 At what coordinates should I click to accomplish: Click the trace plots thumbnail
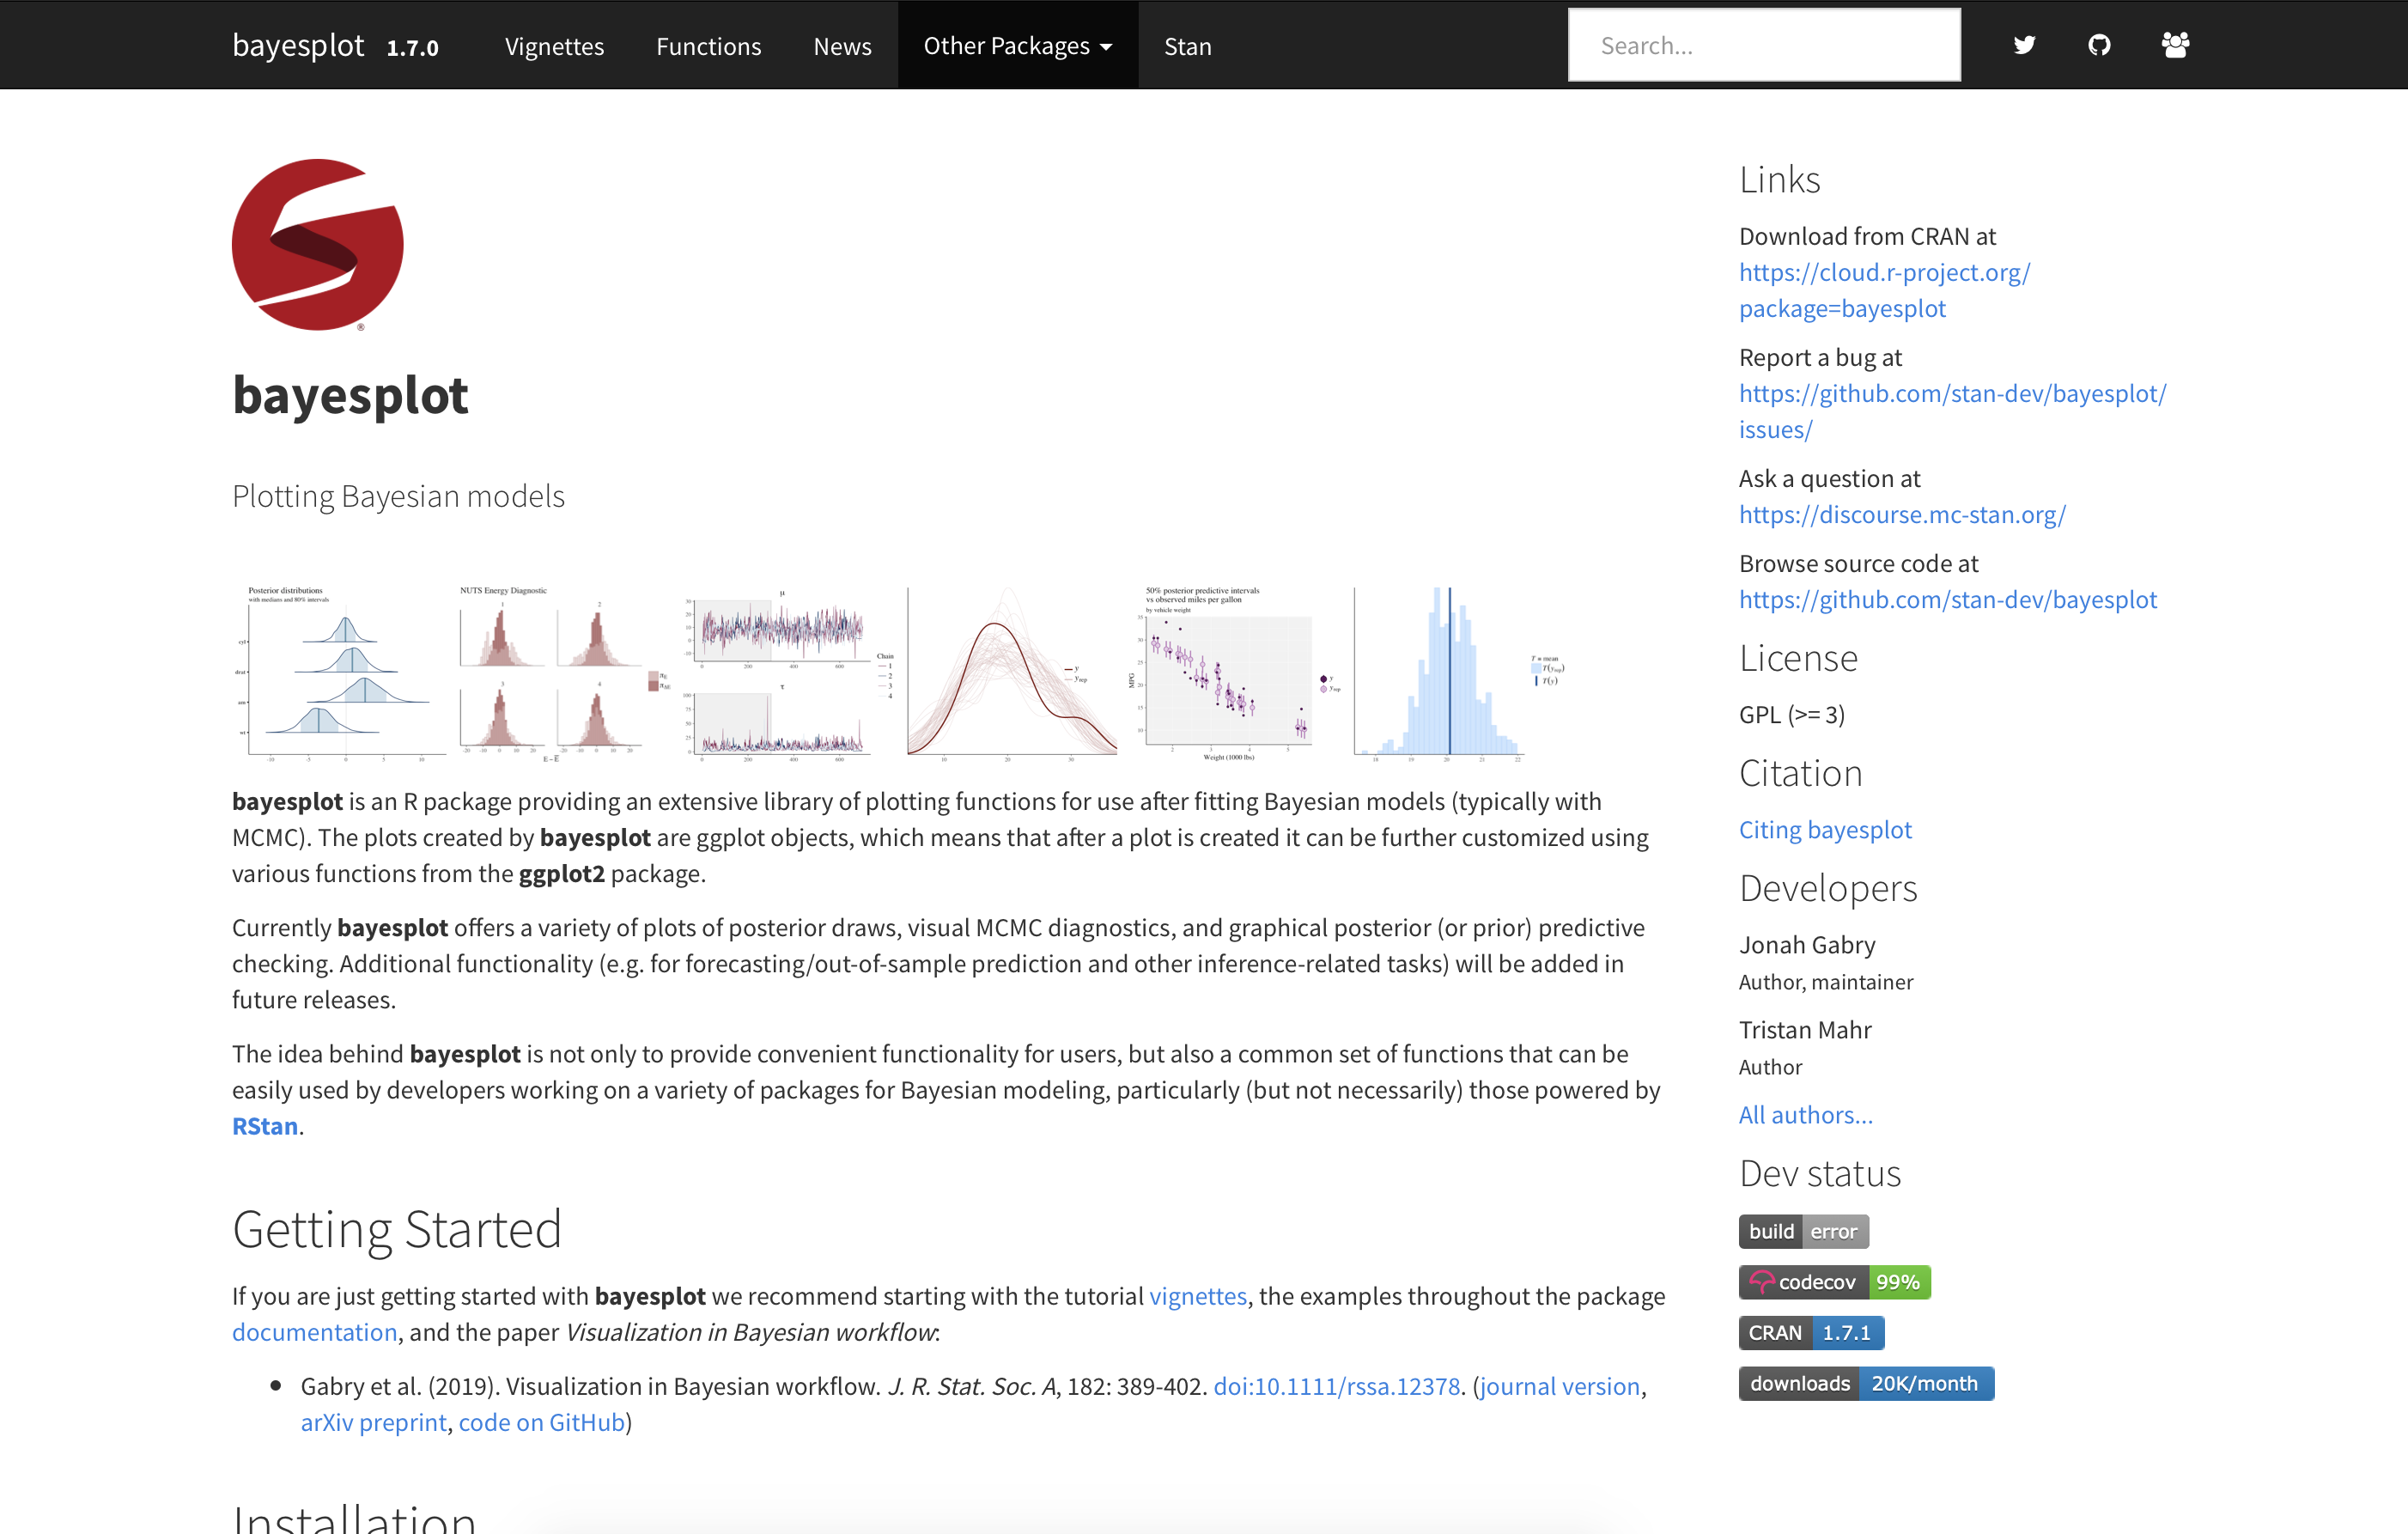[789, 675]
